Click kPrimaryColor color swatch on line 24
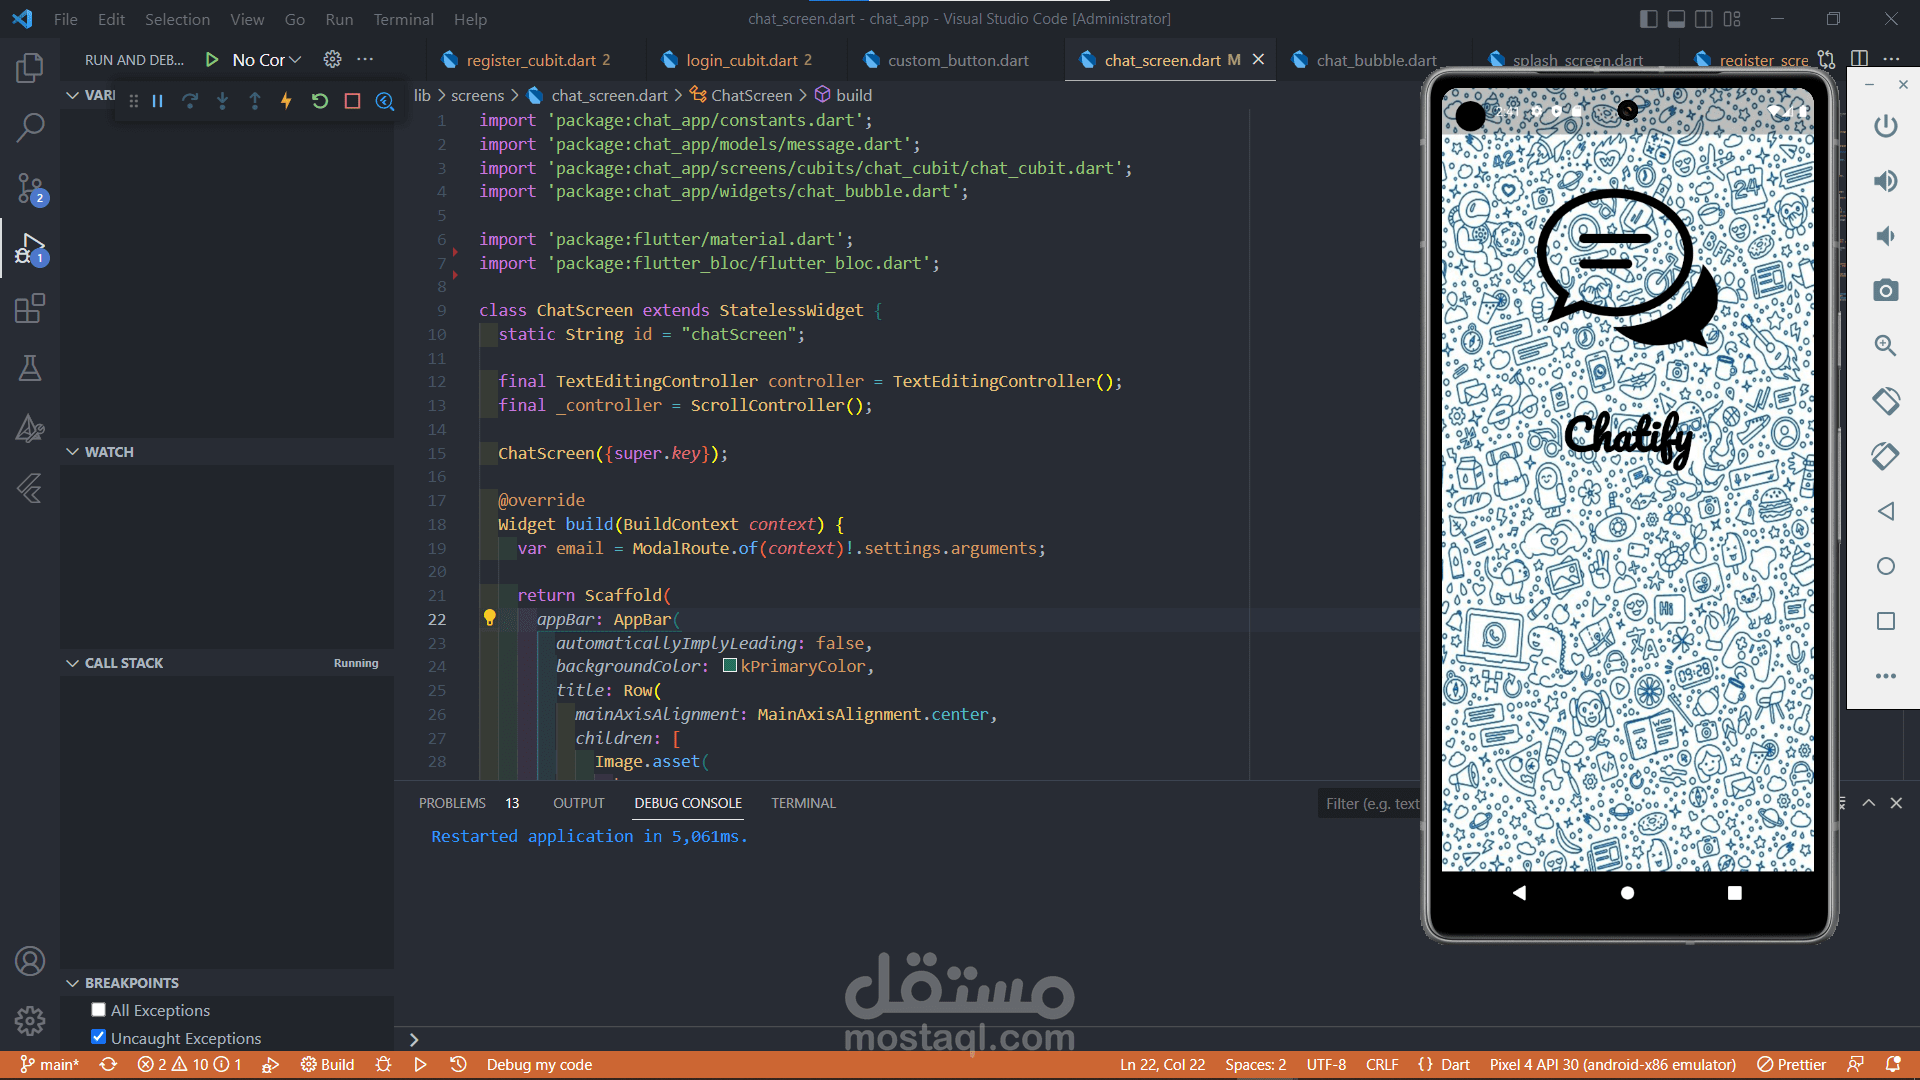The image size is (1920, 1080). [x=730, y=666]
